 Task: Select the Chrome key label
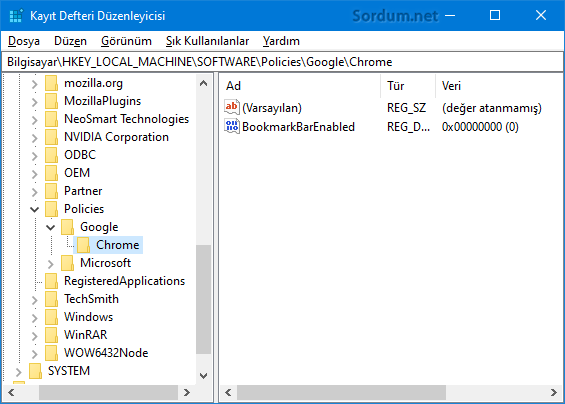point(117,245)
